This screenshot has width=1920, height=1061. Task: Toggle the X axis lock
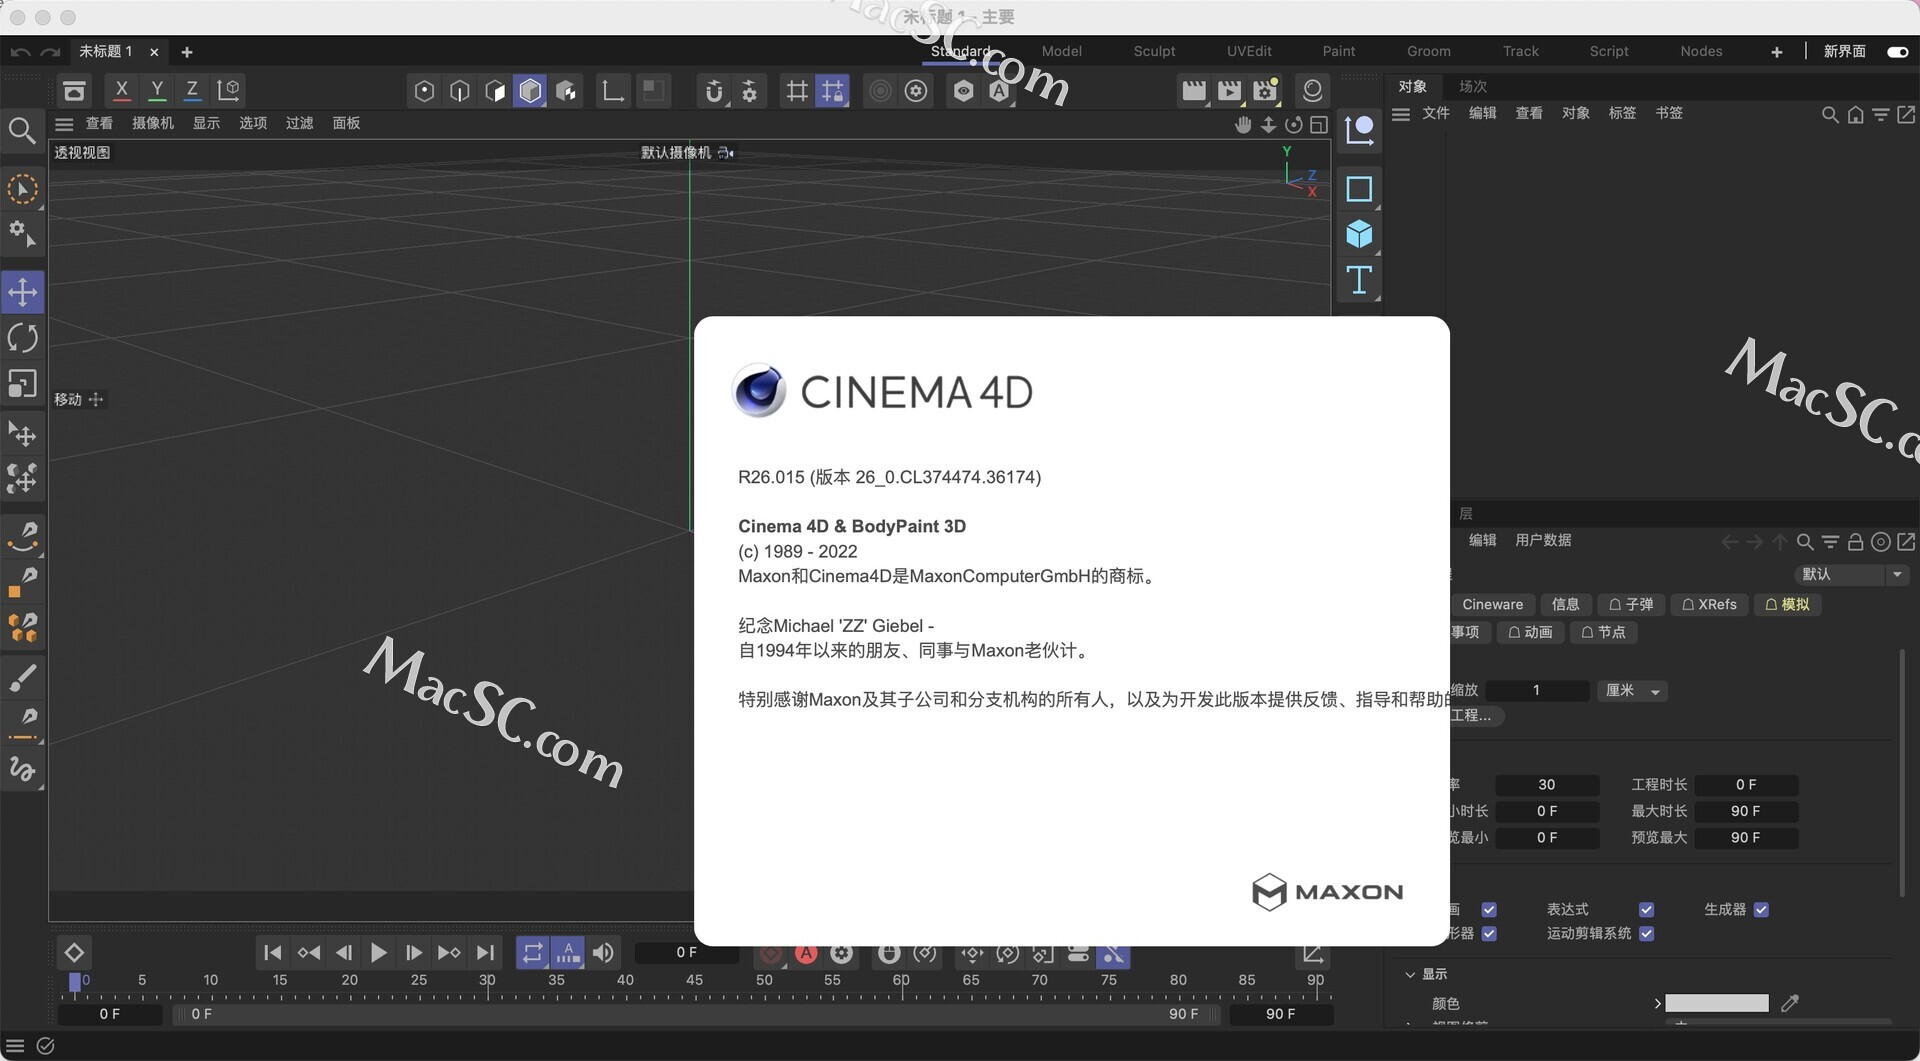(x=121, y=90)
